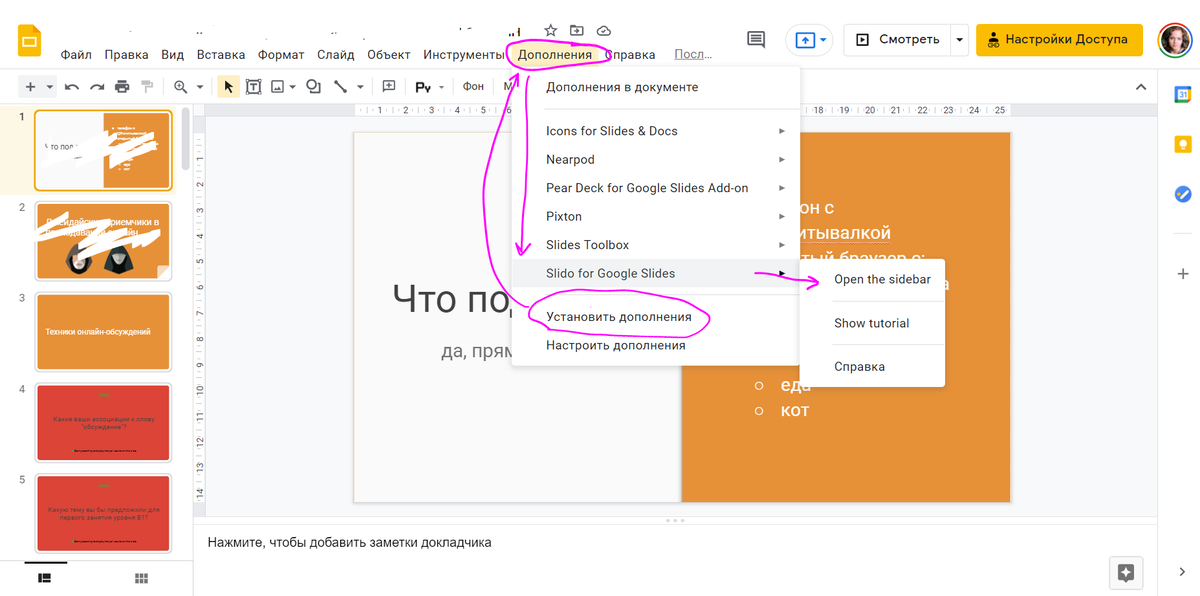Open line type dropdown arrow
Image resolution: width=1200 pixels, height=596 pixels.
tap(360, 87)
